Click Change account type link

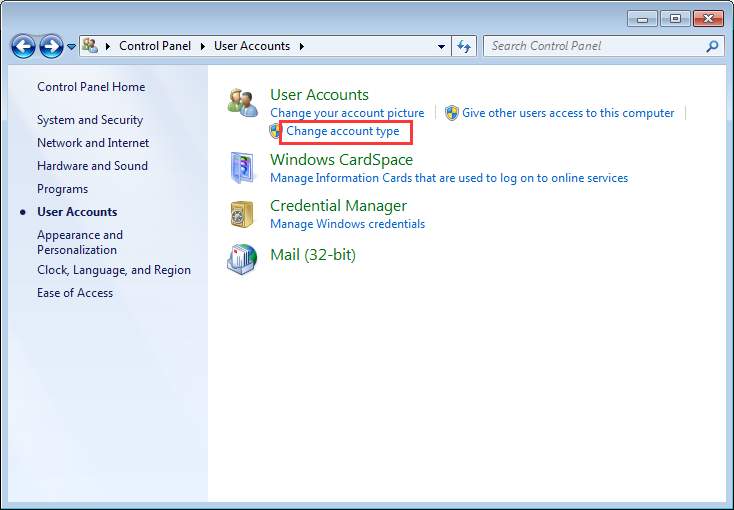(x=343, y=131)
